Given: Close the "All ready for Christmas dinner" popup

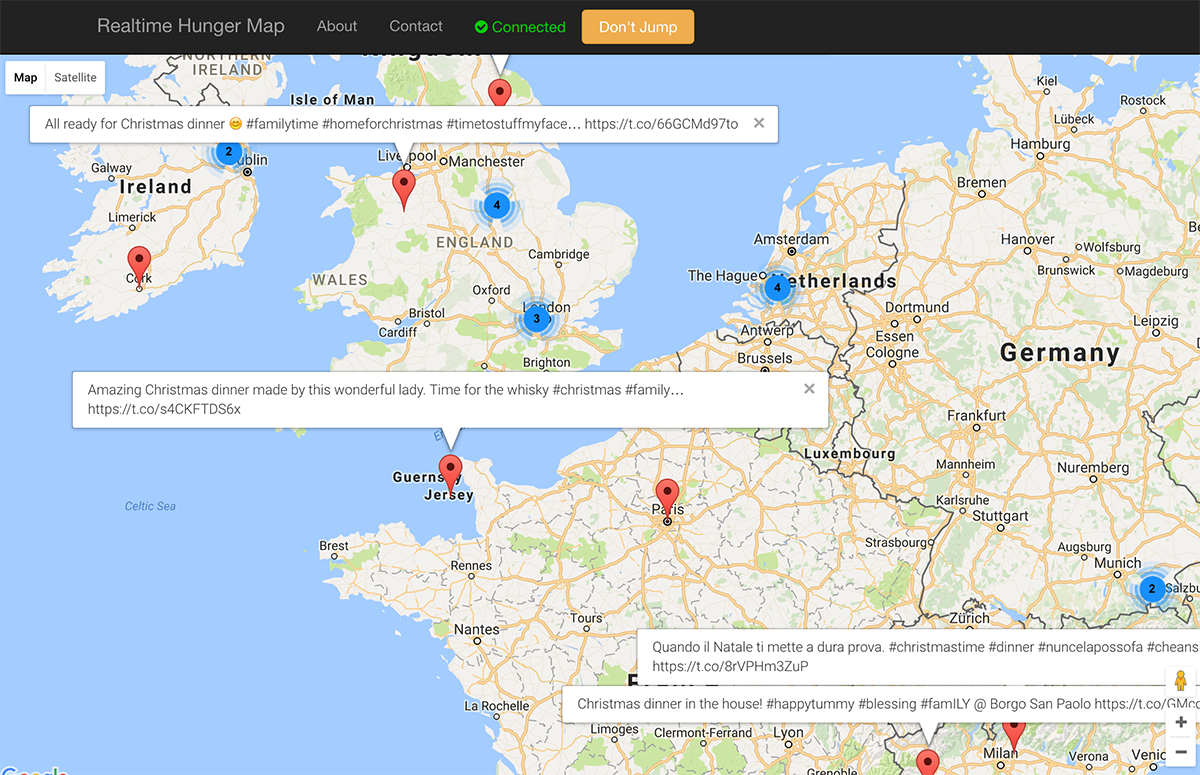Looking at the screenshot, I should pos(759,123).
